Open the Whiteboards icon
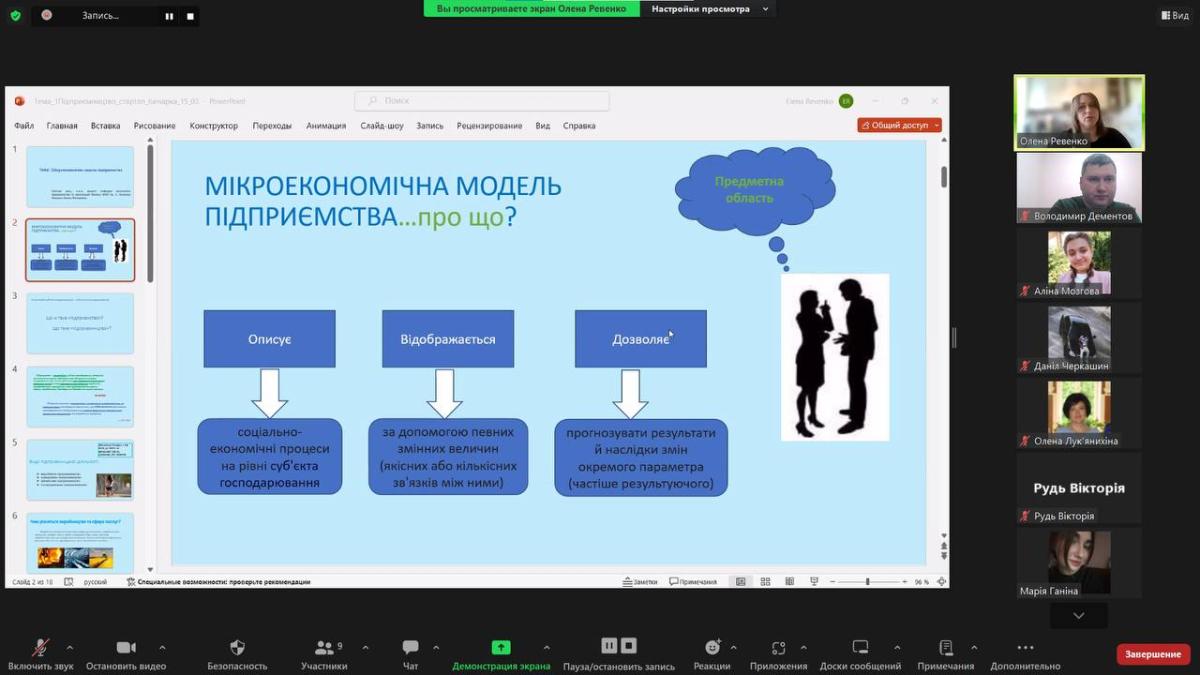Image resolution: width=1200 pixels, height=675 pixels. [860, 648]
